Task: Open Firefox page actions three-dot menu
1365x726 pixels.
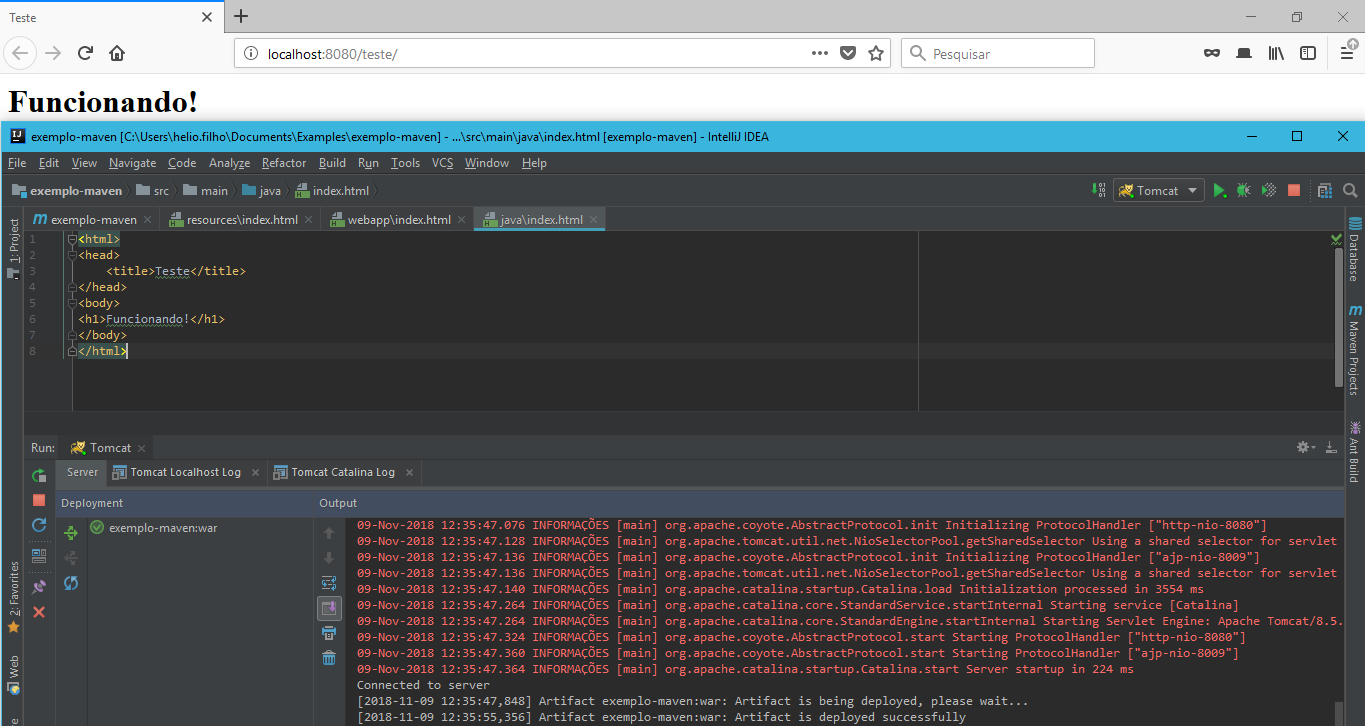Action: (820, 53)
